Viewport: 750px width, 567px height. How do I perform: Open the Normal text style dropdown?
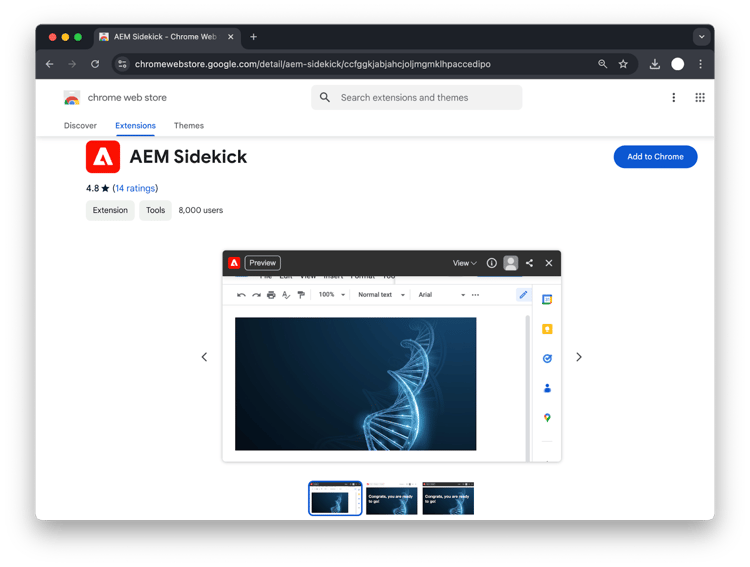381,295
